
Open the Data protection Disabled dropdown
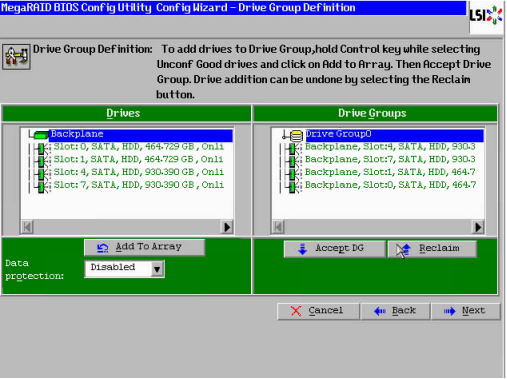point(124,269)
